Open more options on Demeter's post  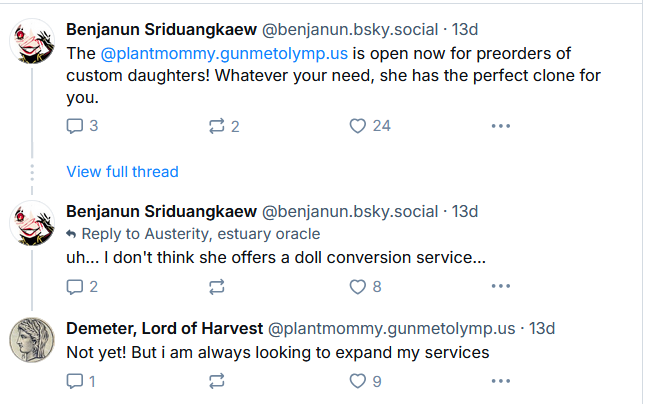tap(500, 381)
